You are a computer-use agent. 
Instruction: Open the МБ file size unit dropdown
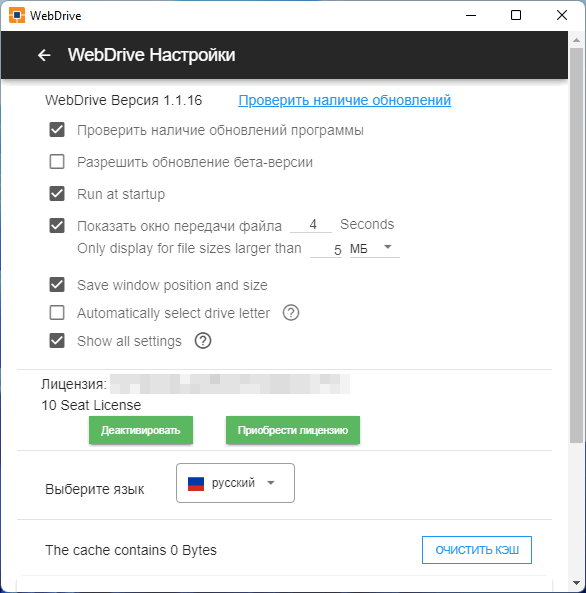[x=375, y=248]
